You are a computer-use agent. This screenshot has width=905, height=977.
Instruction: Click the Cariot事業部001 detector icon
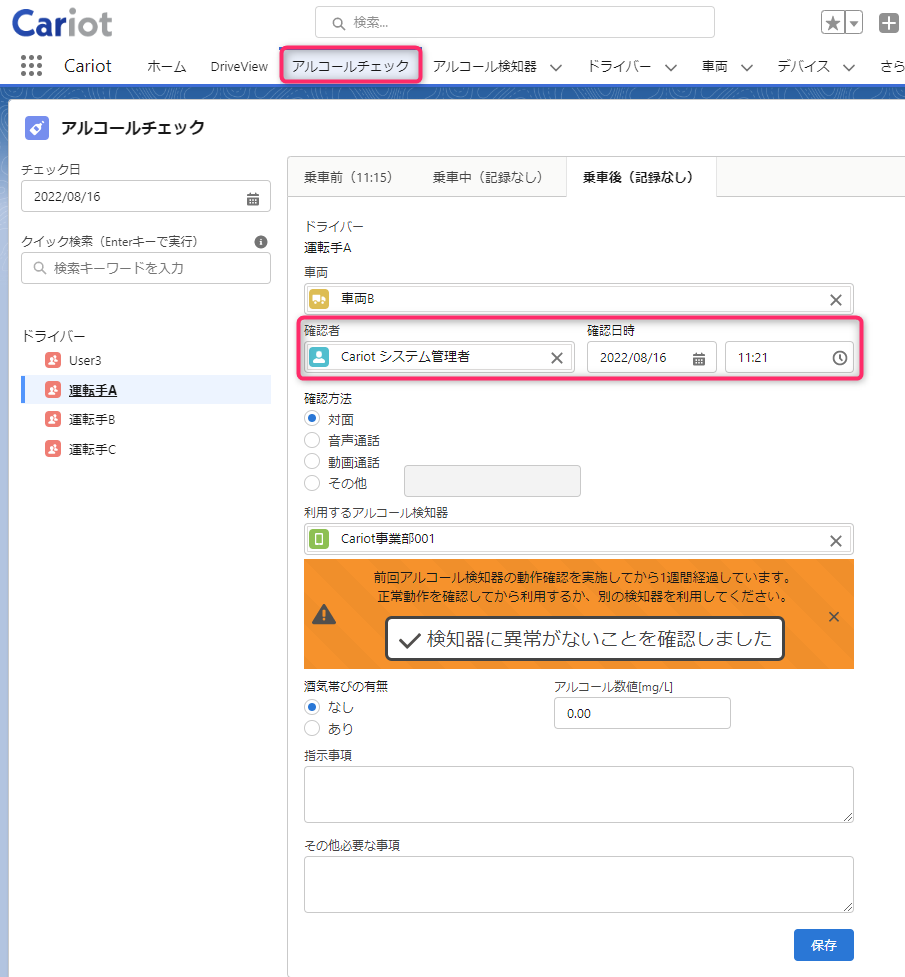click(x=319, y=539)
